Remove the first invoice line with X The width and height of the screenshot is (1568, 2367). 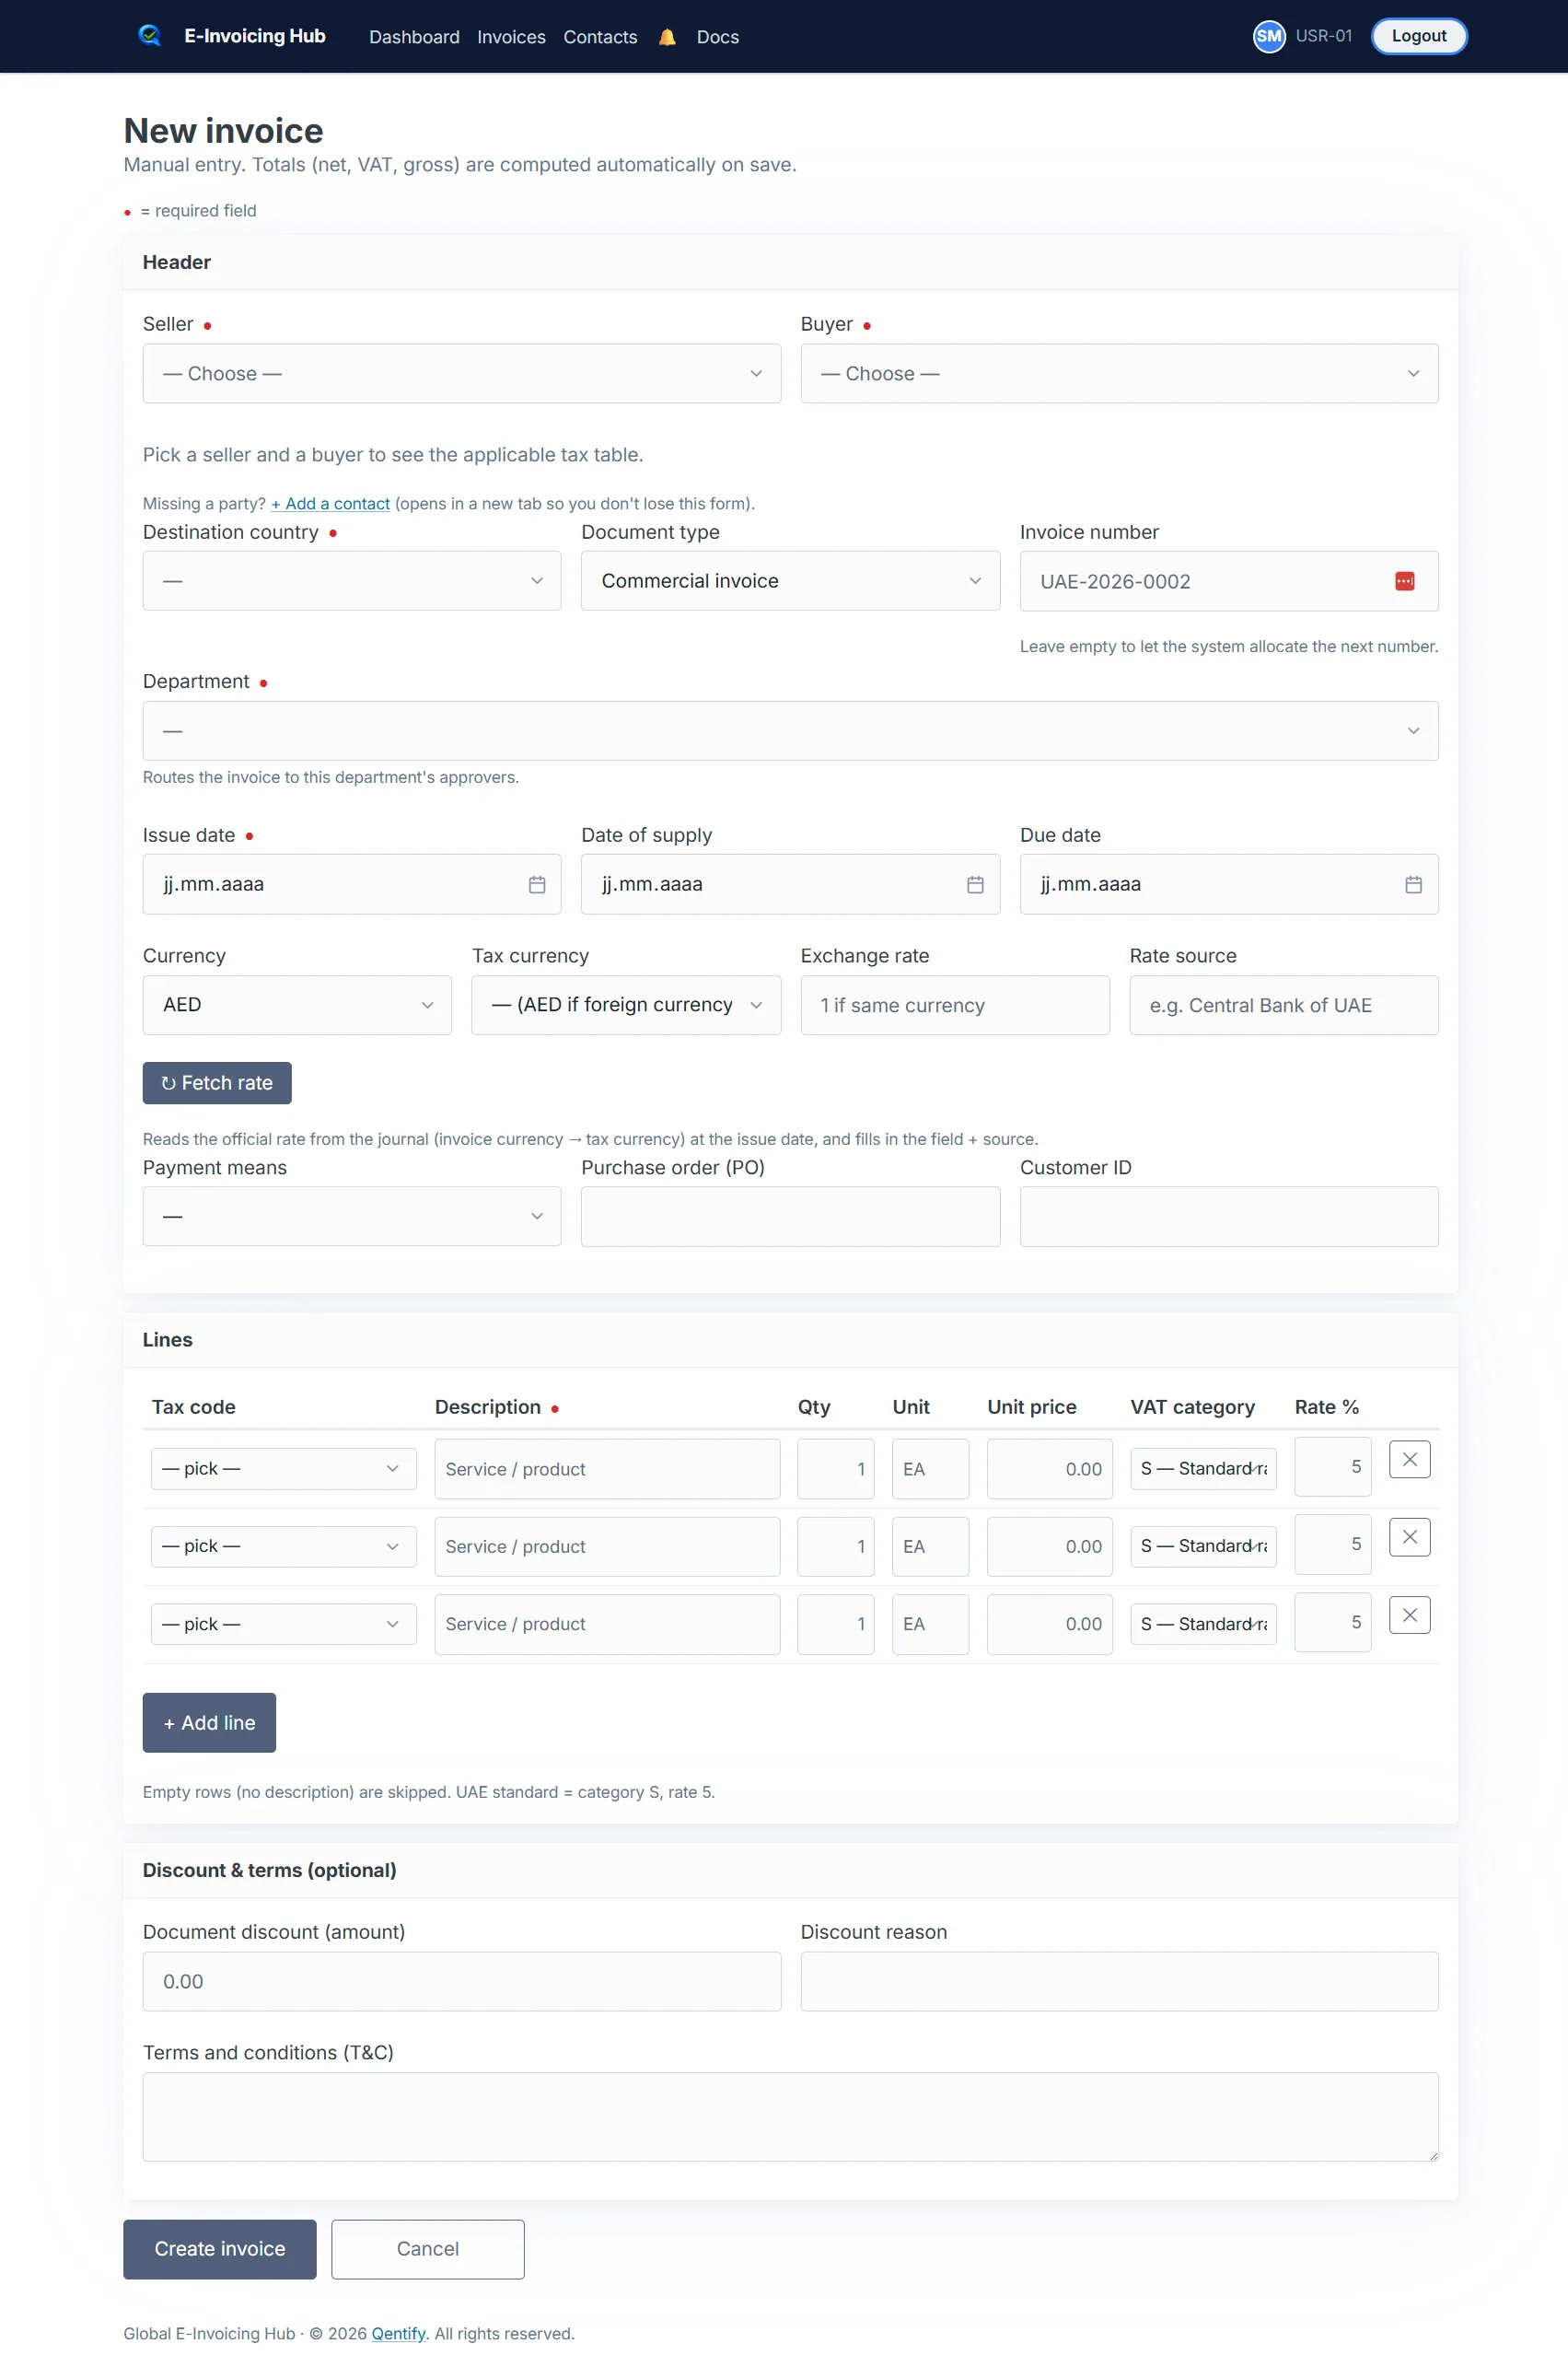point(1409,1459)
